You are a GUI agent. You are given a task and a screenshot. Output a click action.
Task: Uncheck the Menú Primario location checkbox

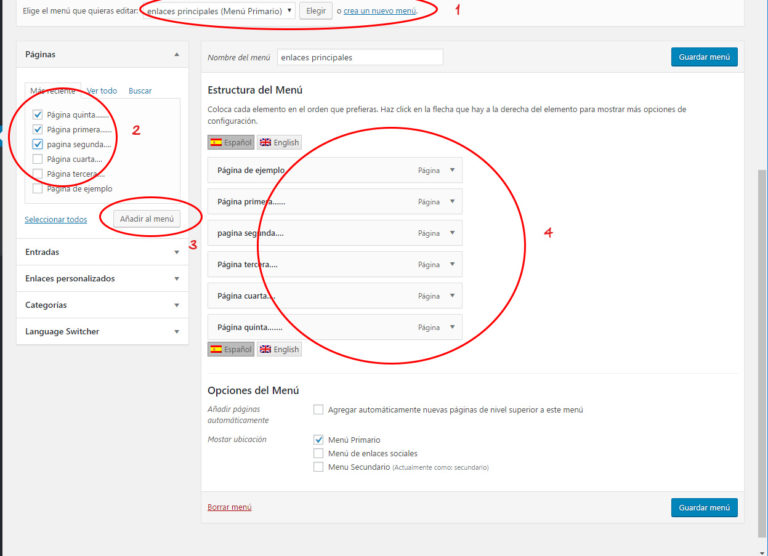(x=318, y=440)
